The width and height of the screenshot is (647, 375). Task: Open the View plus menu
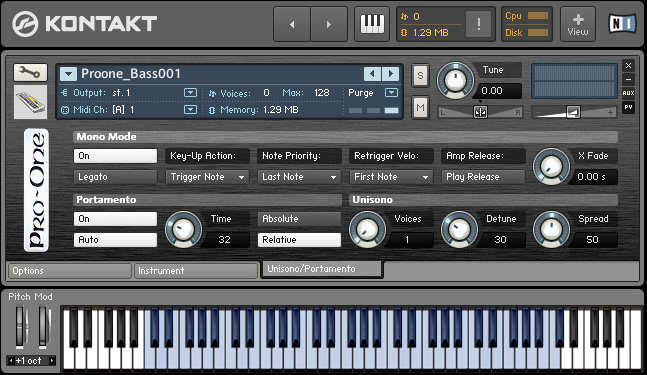coord(578,24)
